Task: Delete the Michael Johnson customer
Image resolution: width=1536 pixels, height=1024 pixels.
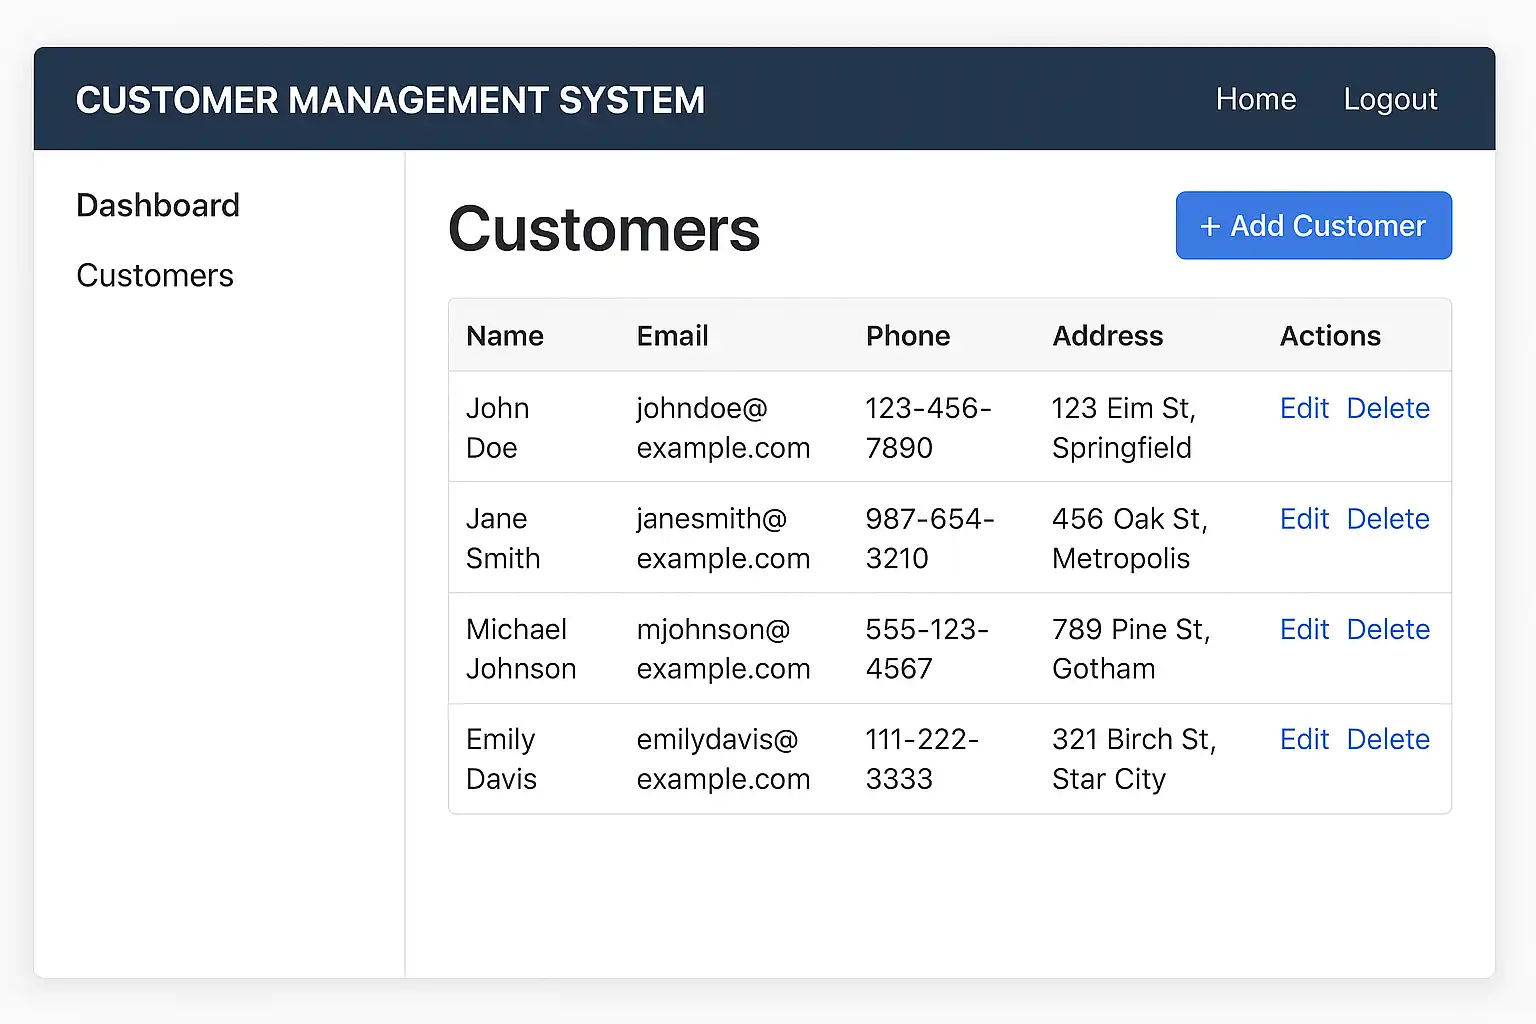Action: click(x=1388, y=629)
